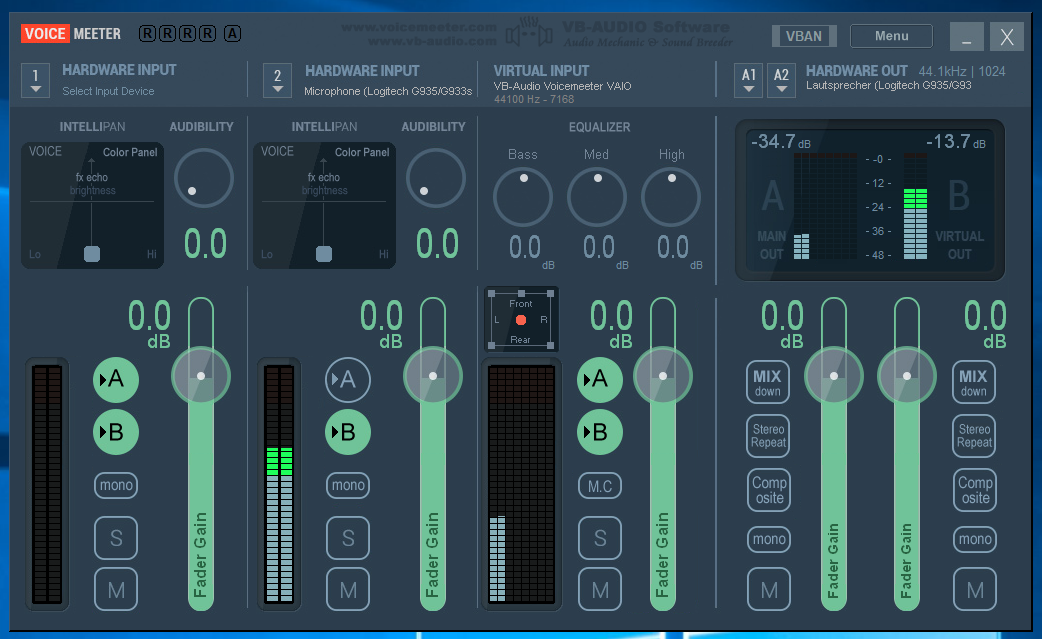The width and height of the screenshot is (1042, 639).
Task: Click the Hardware Input 1 fader gain knob
Action: pyautogui.click(x=201, y=376)
